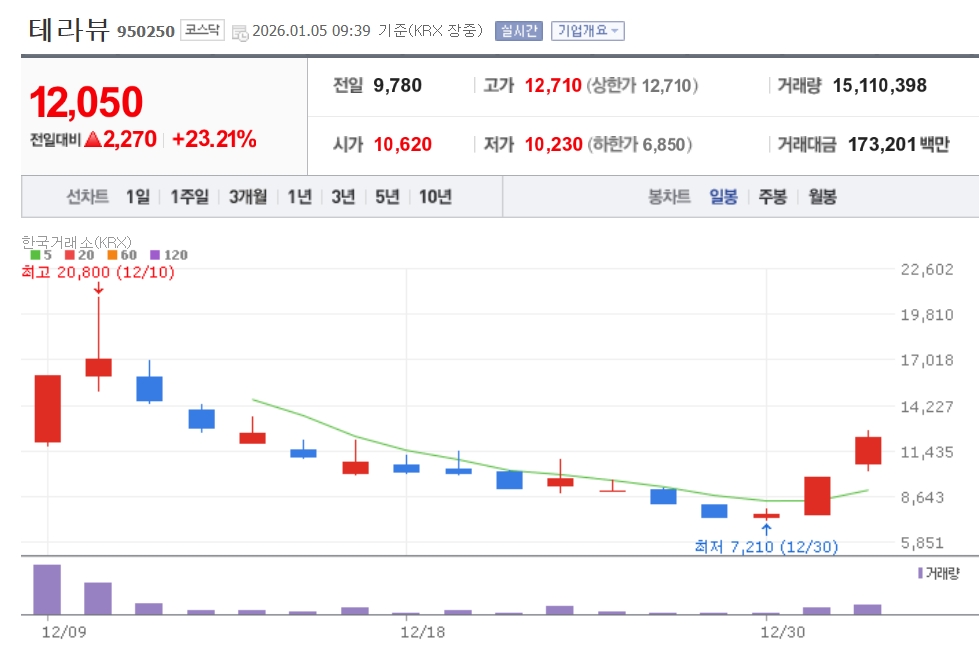Switch to 월봉 monthly candle chart
This screenshot has width=979, height=665.
(x=822, y=197)
